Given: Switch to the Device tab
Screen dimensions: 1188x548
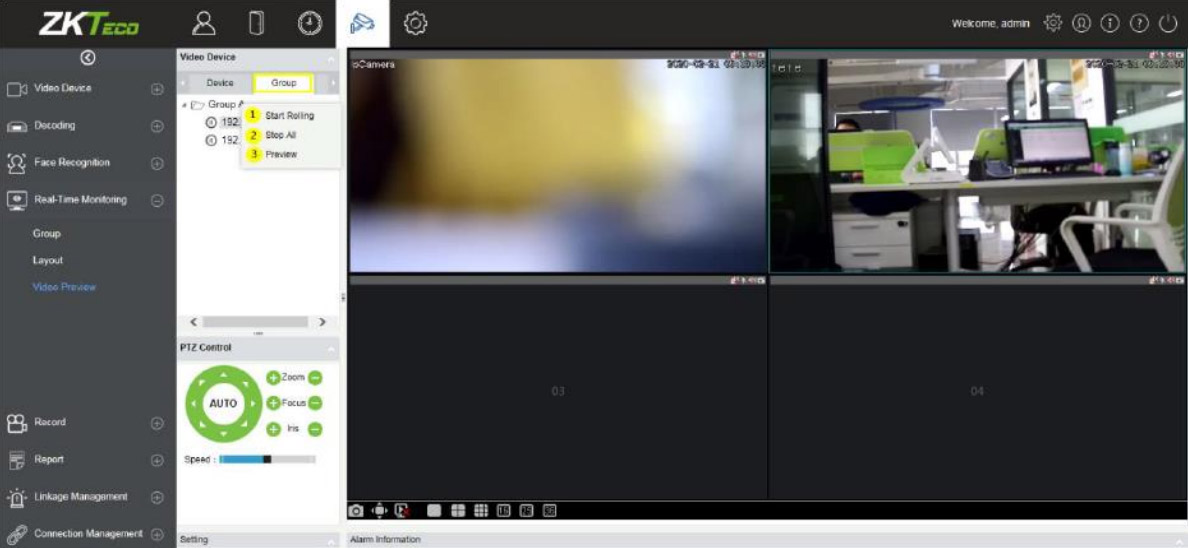Looking at the screenshot, I should tap(220, 83).
